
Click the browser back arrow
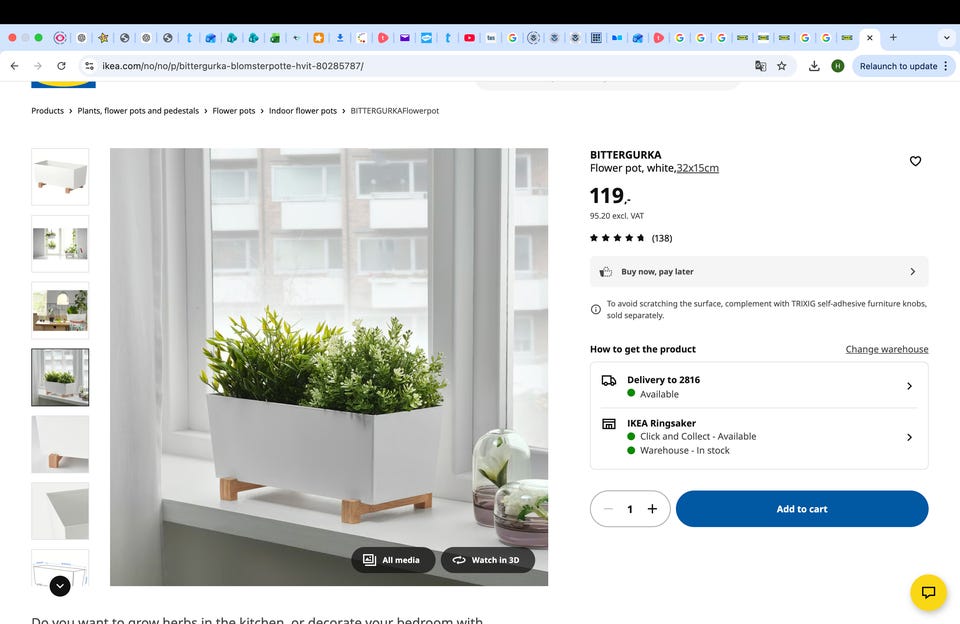click(x=15, y=66)
